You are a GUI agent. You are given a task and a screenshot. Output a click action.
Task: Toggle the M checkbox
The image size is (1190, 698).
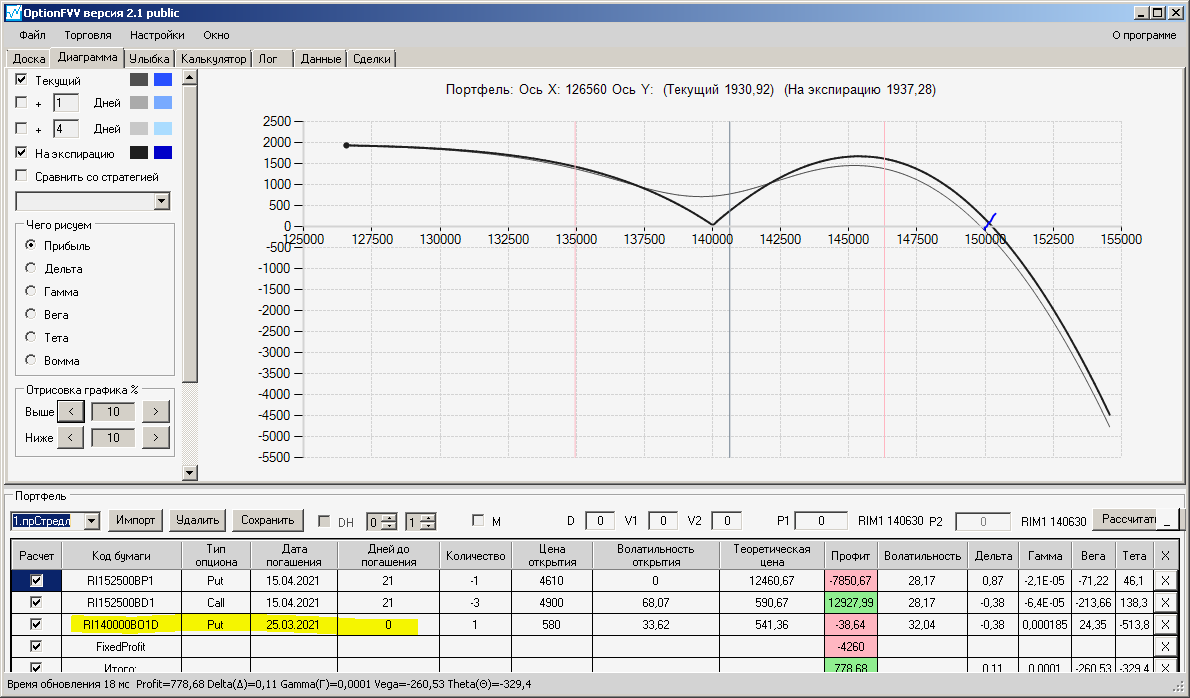tap(477, 520)
